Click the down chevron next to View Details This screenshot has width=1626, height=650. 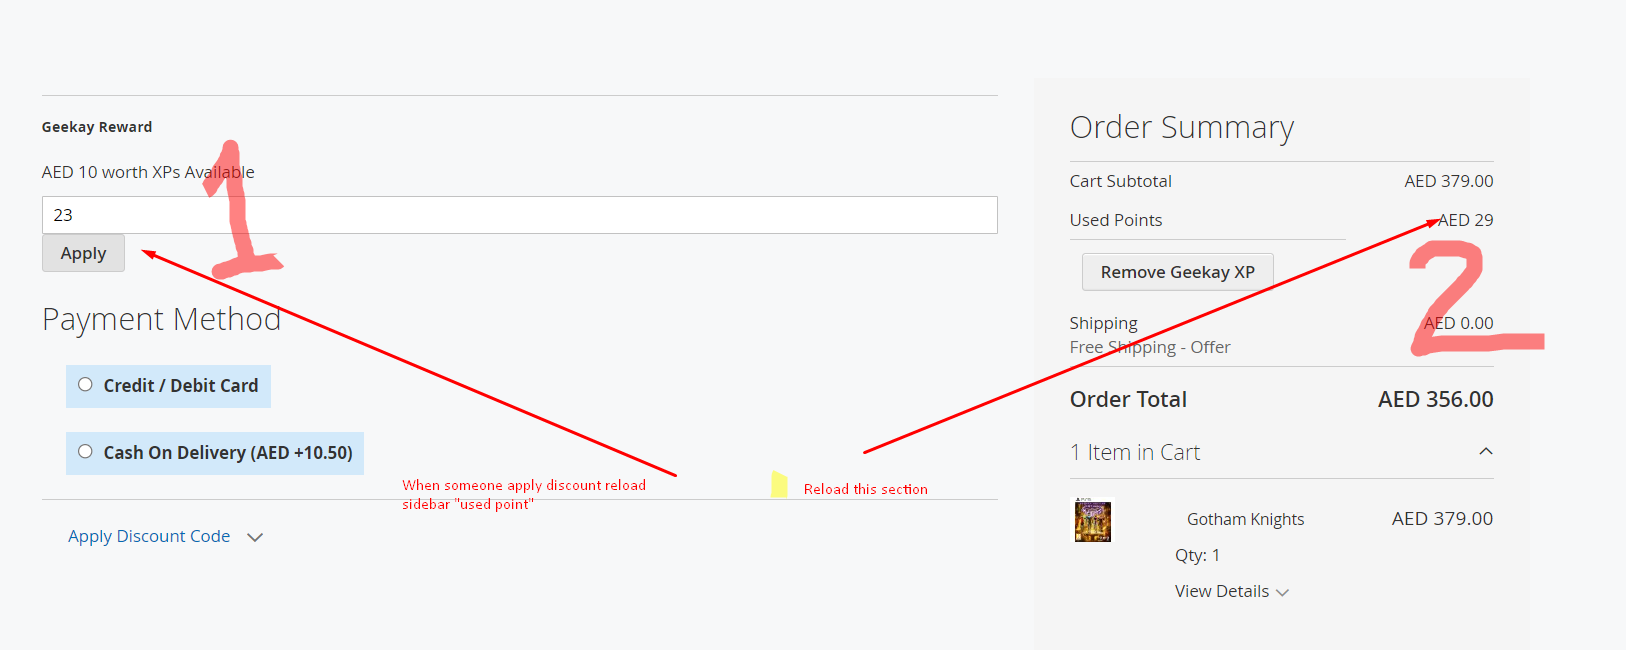1283,593
